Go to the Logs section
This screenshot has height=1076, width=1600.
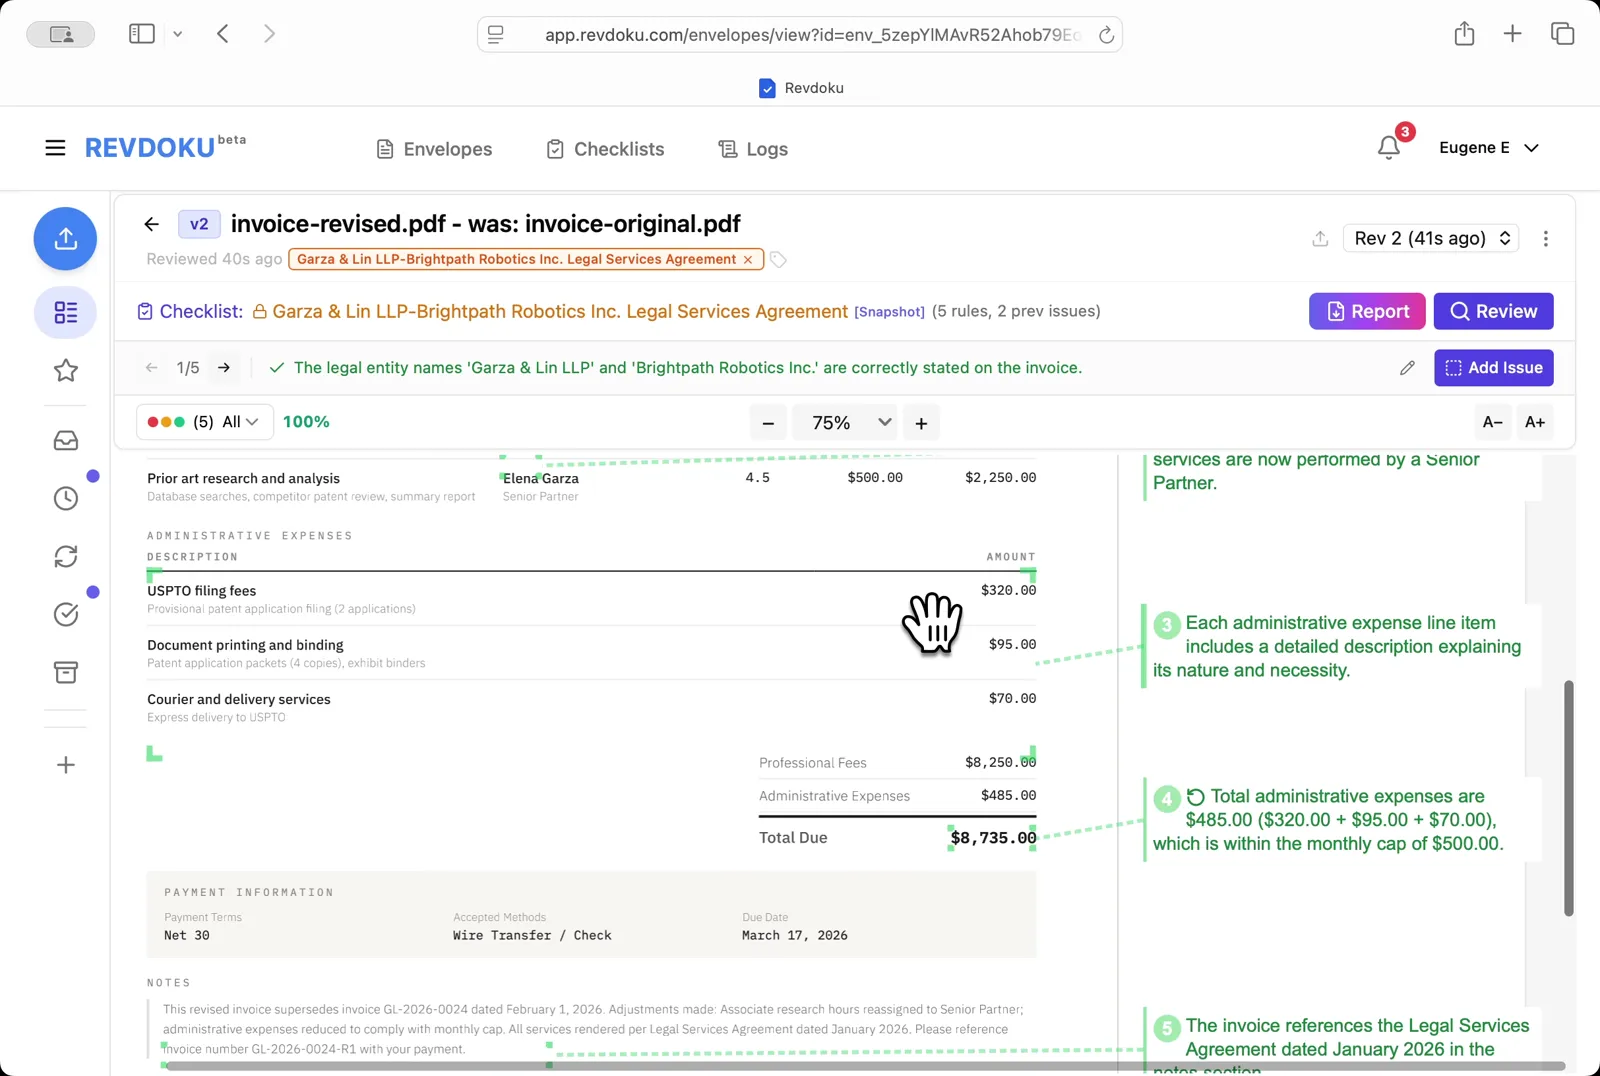(x=752, y=148)
